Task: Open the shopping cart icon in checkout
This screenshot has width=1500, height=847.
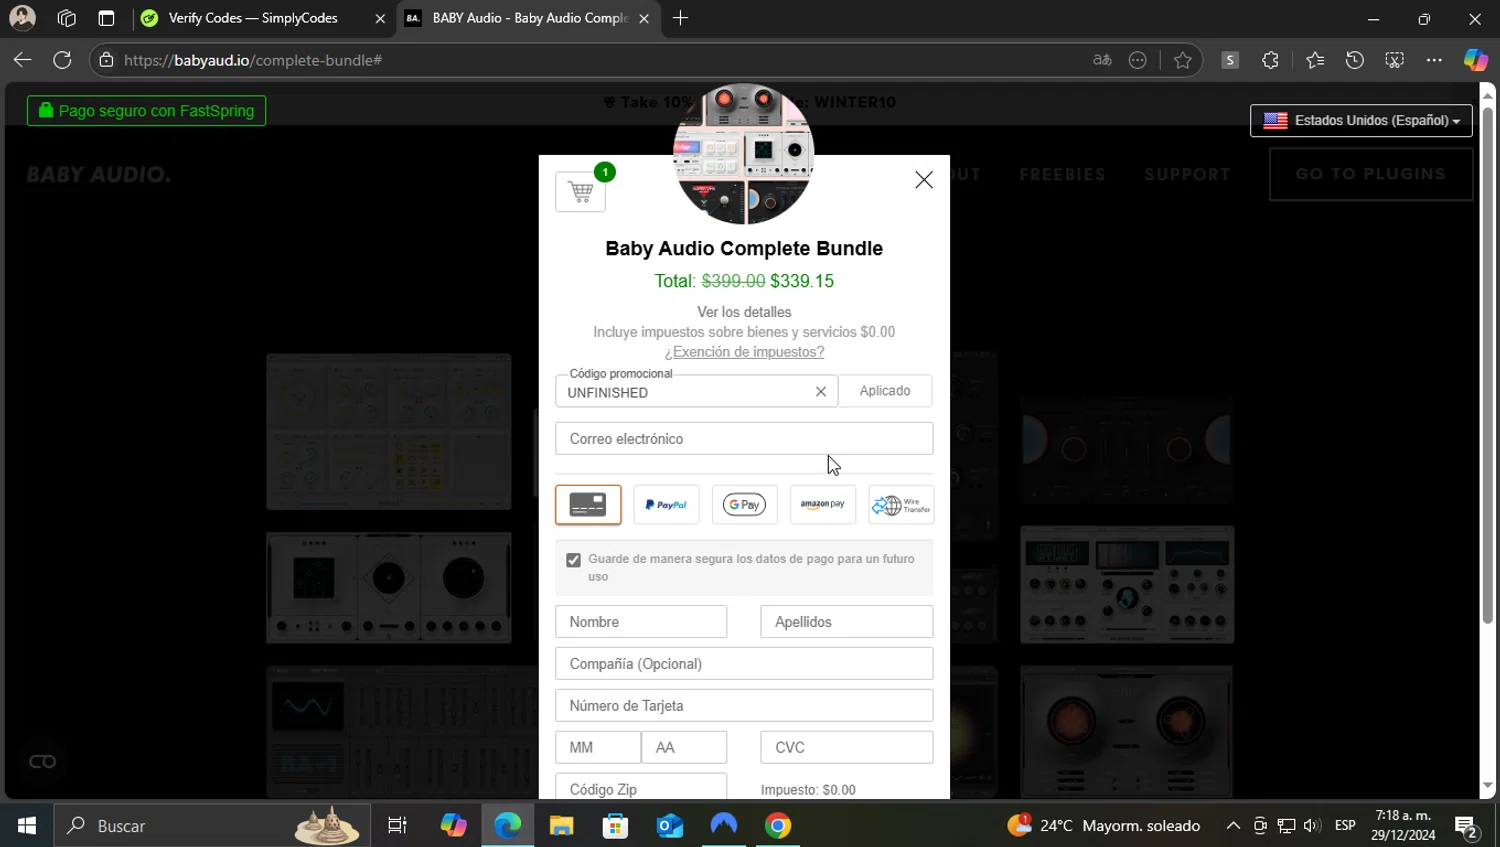Action: point(581,191)
